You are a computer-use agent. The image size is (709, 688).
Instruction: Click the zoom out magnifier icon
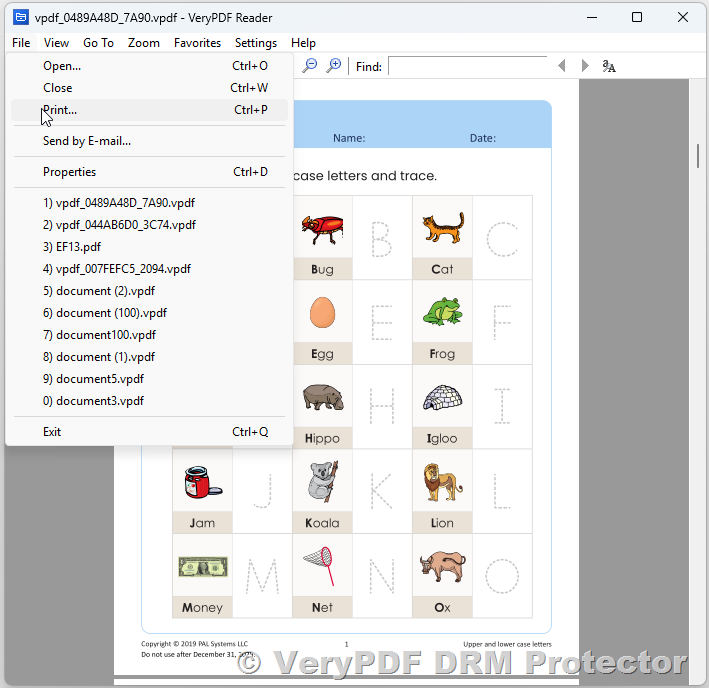310,65
